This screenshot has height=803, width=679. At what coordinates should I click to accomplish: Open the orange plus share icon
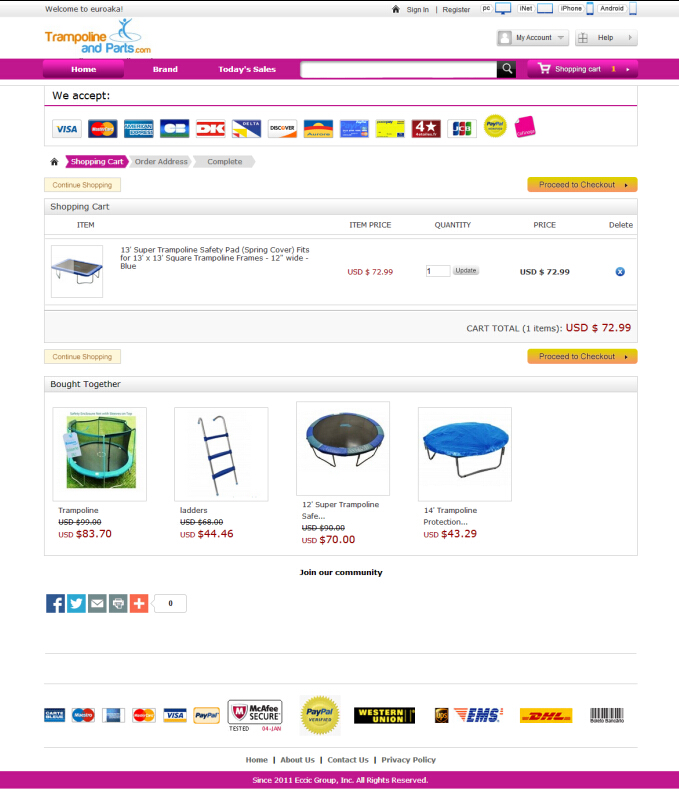tap(139, 603)
